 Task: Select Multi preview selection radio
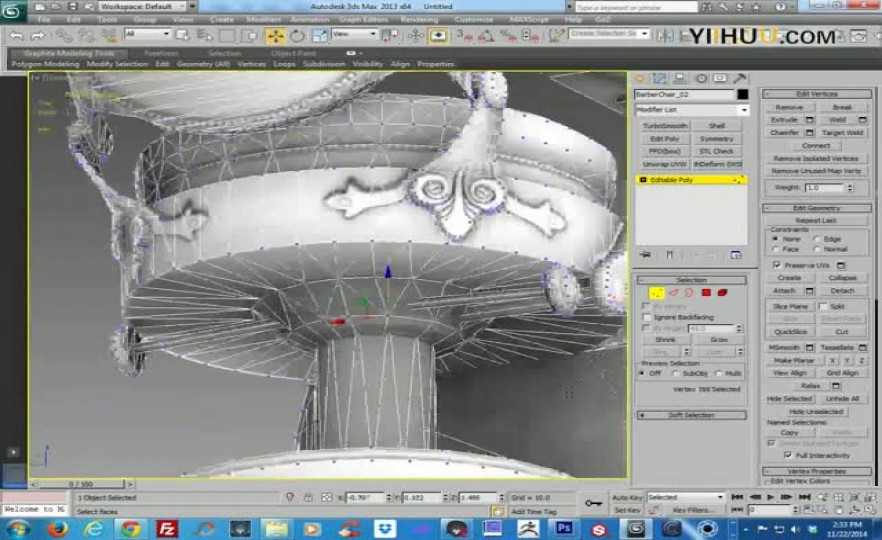(718, 374)
